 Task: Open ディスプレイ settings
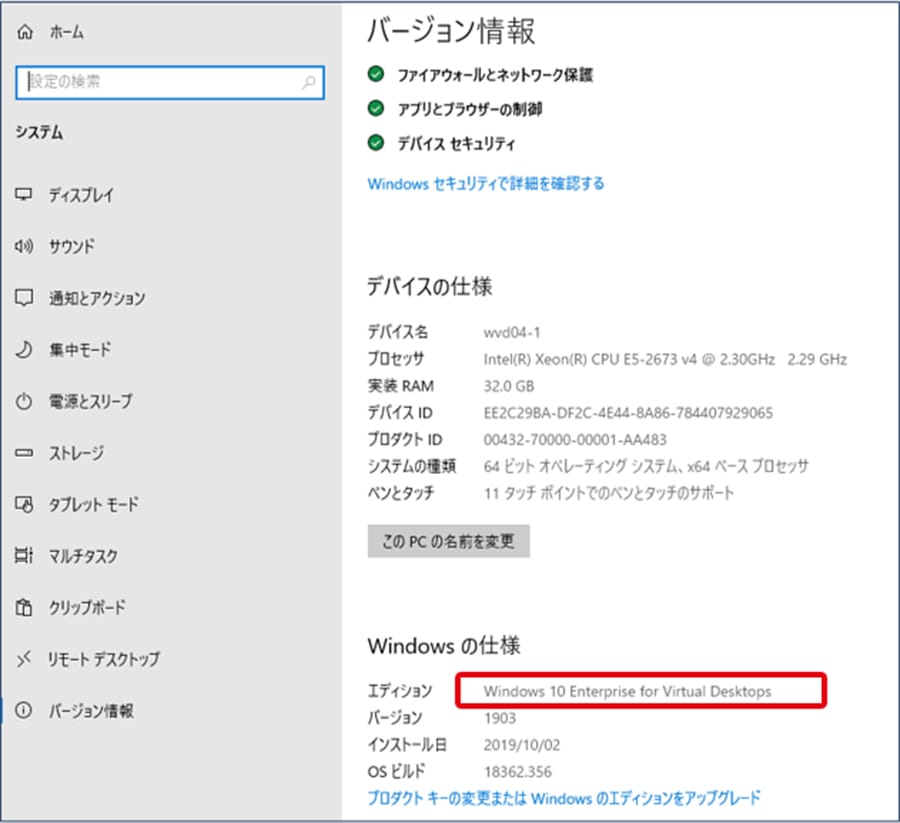(82, 195)
